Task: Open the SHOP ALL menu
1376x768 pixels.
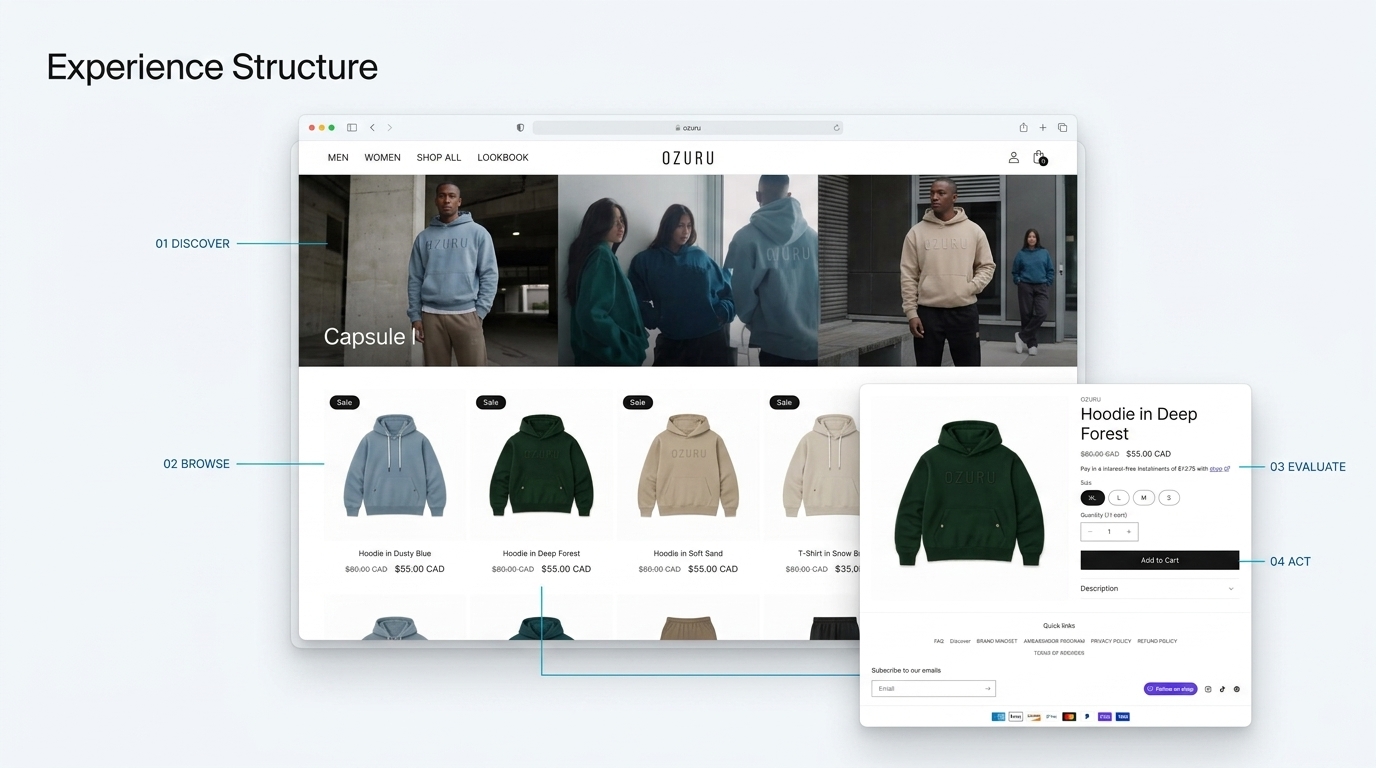Action: click(439, 158)
